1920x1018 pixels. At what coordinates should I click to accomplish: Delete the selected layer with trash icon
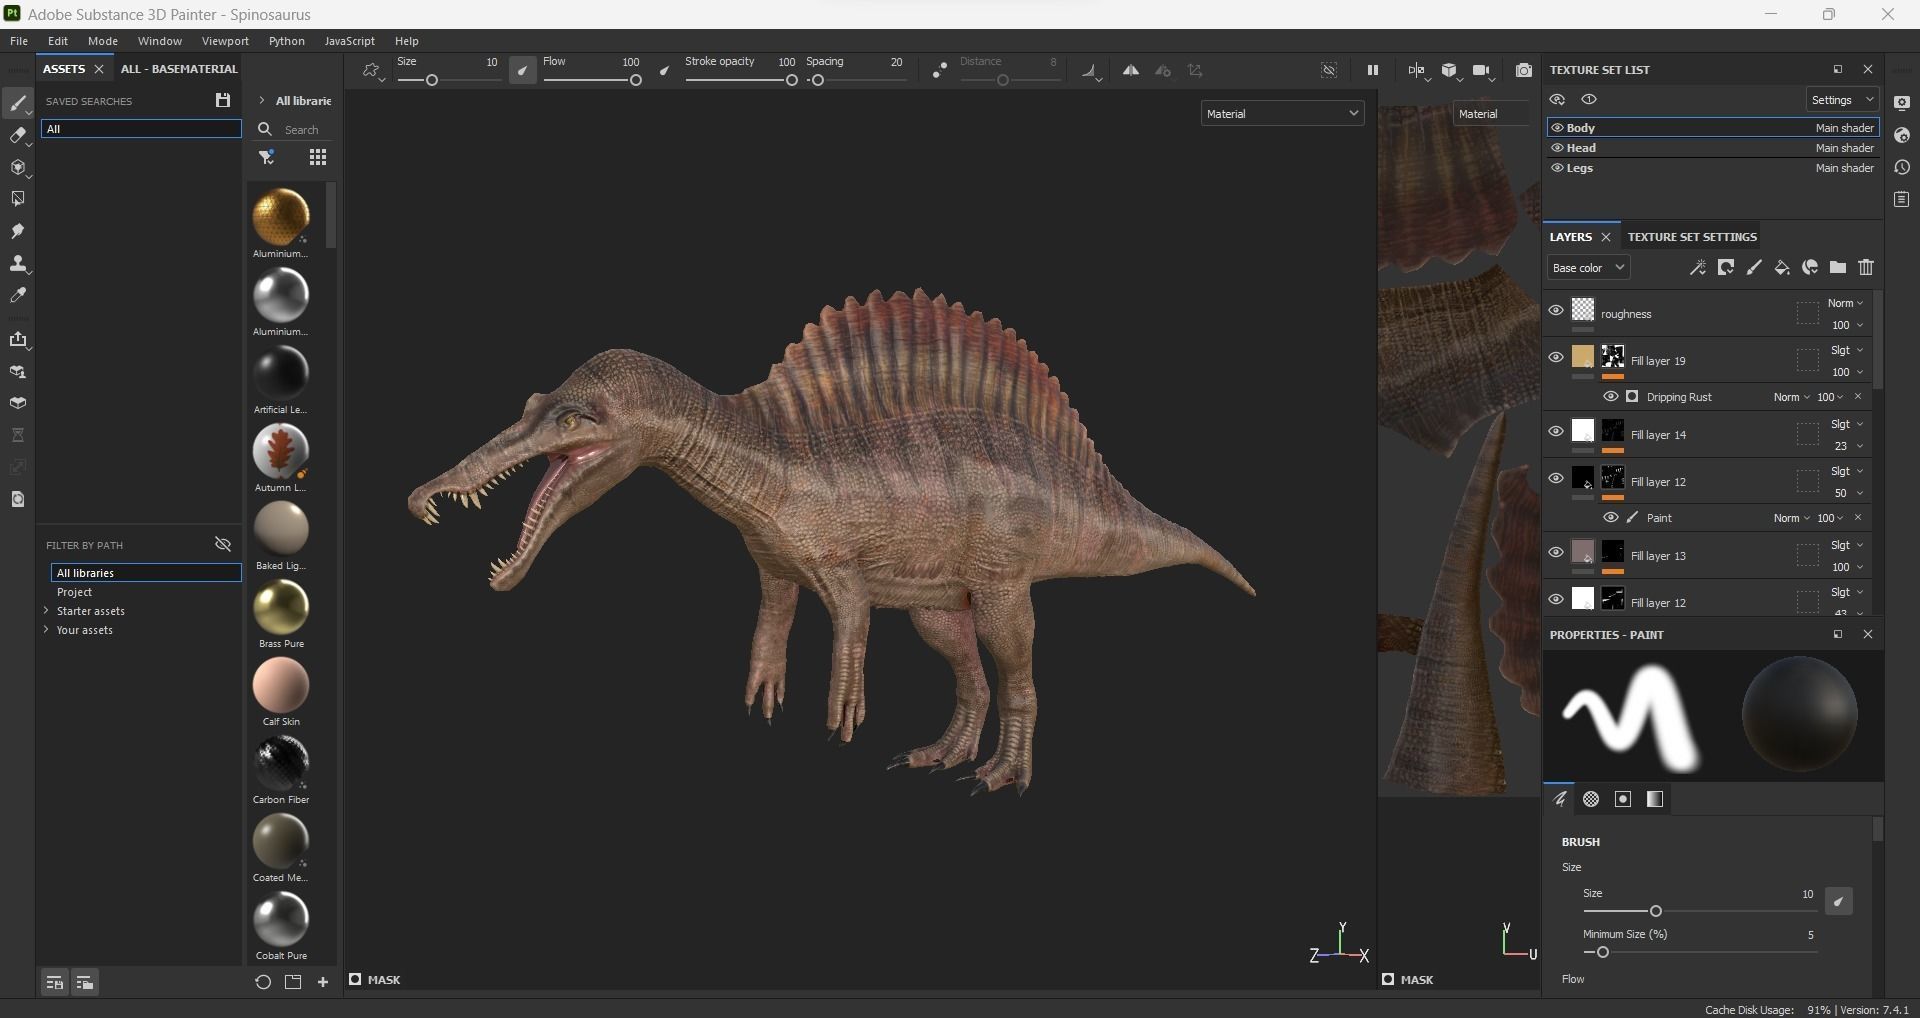tap(1865, 268)
